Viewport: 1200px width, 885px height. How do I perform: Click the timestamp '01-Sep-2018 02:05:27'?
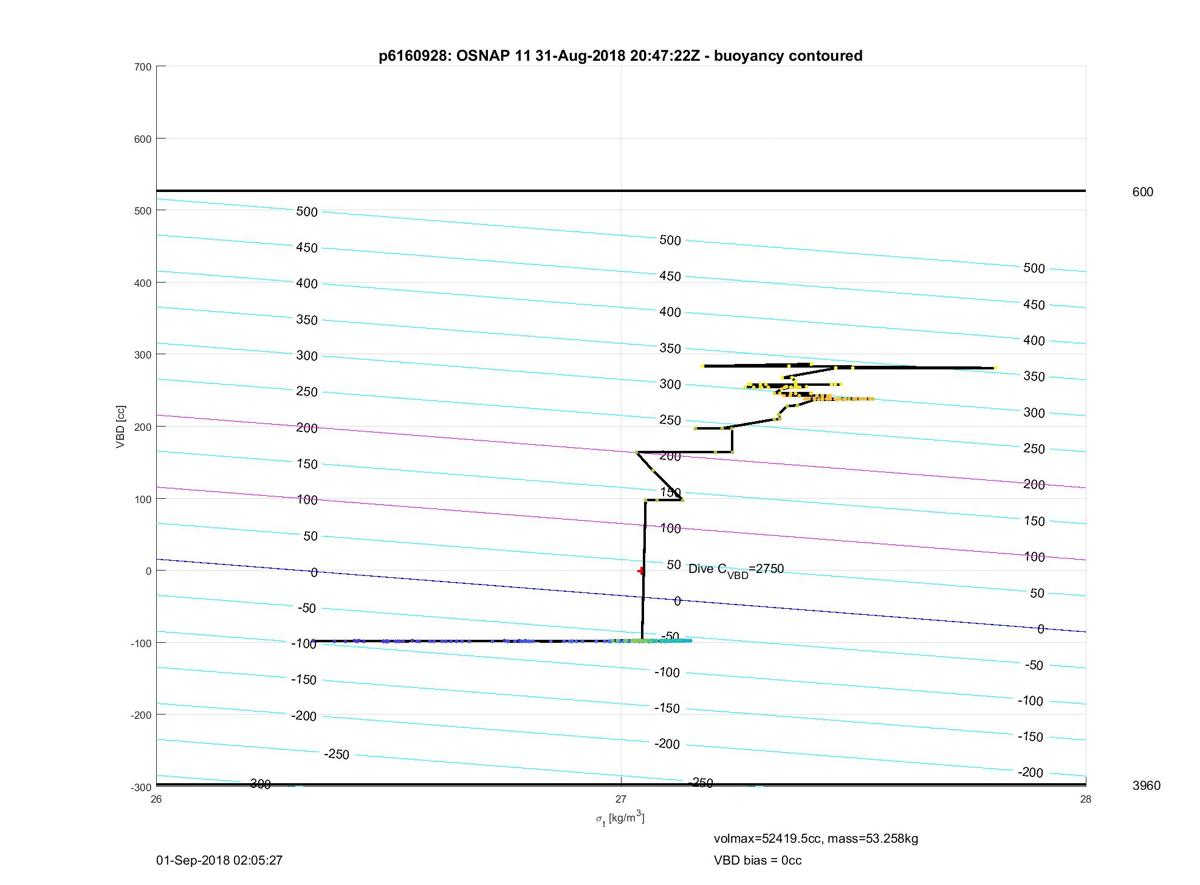tap(220, 860)
